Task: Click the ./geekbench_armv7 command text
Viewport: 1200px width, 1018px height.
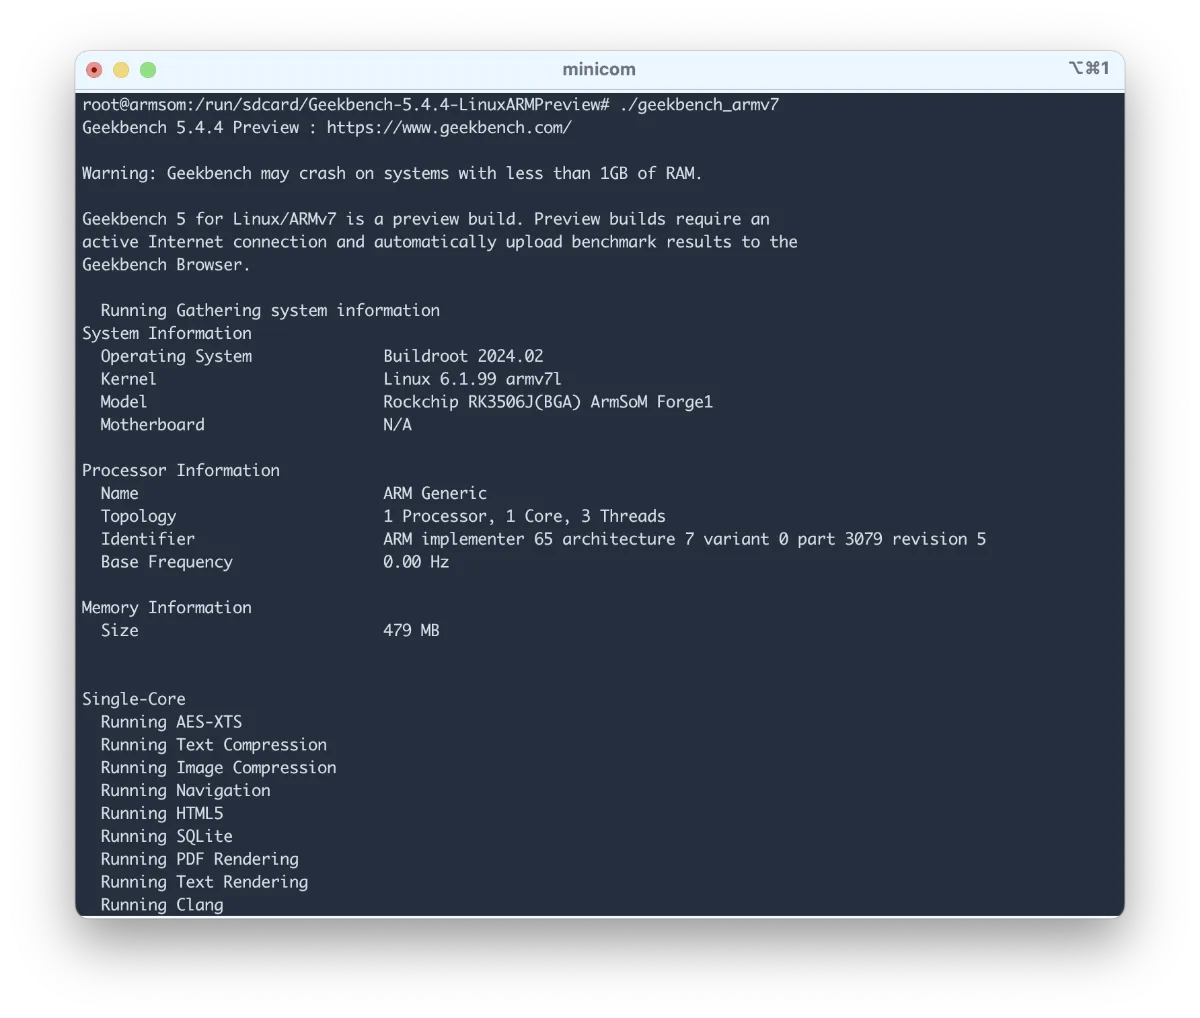Action: (x=699, y=104)
